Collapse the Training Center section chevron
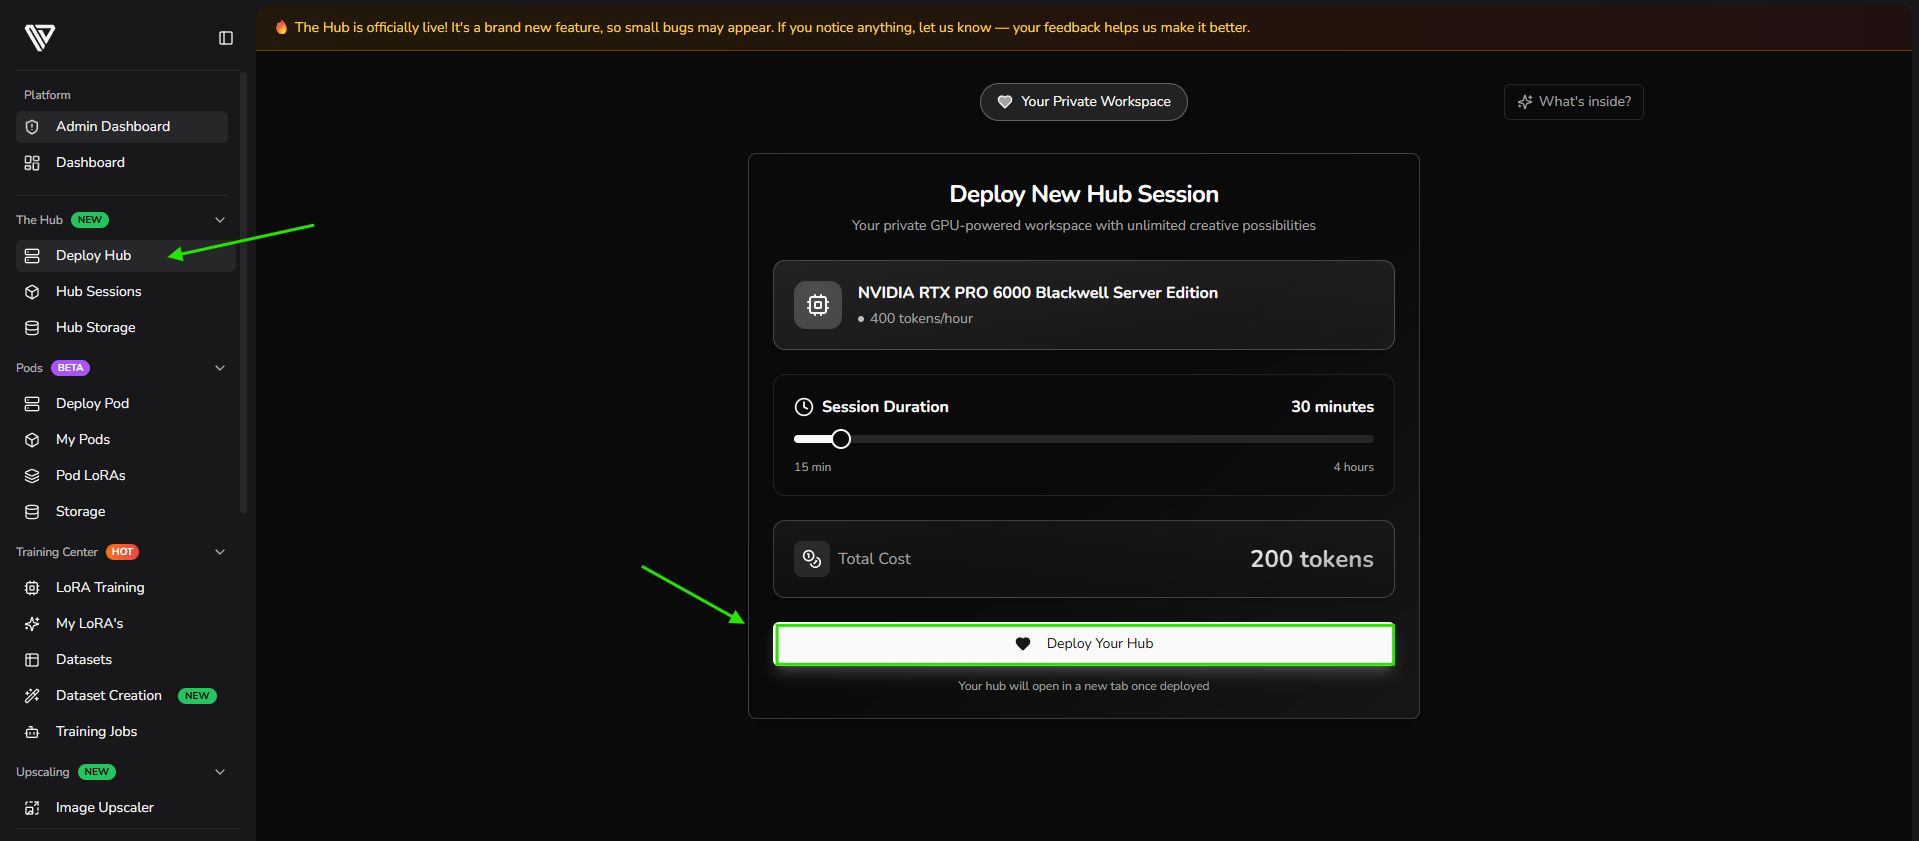Viewport: 1919px width, 841px height. pos(220,552)
